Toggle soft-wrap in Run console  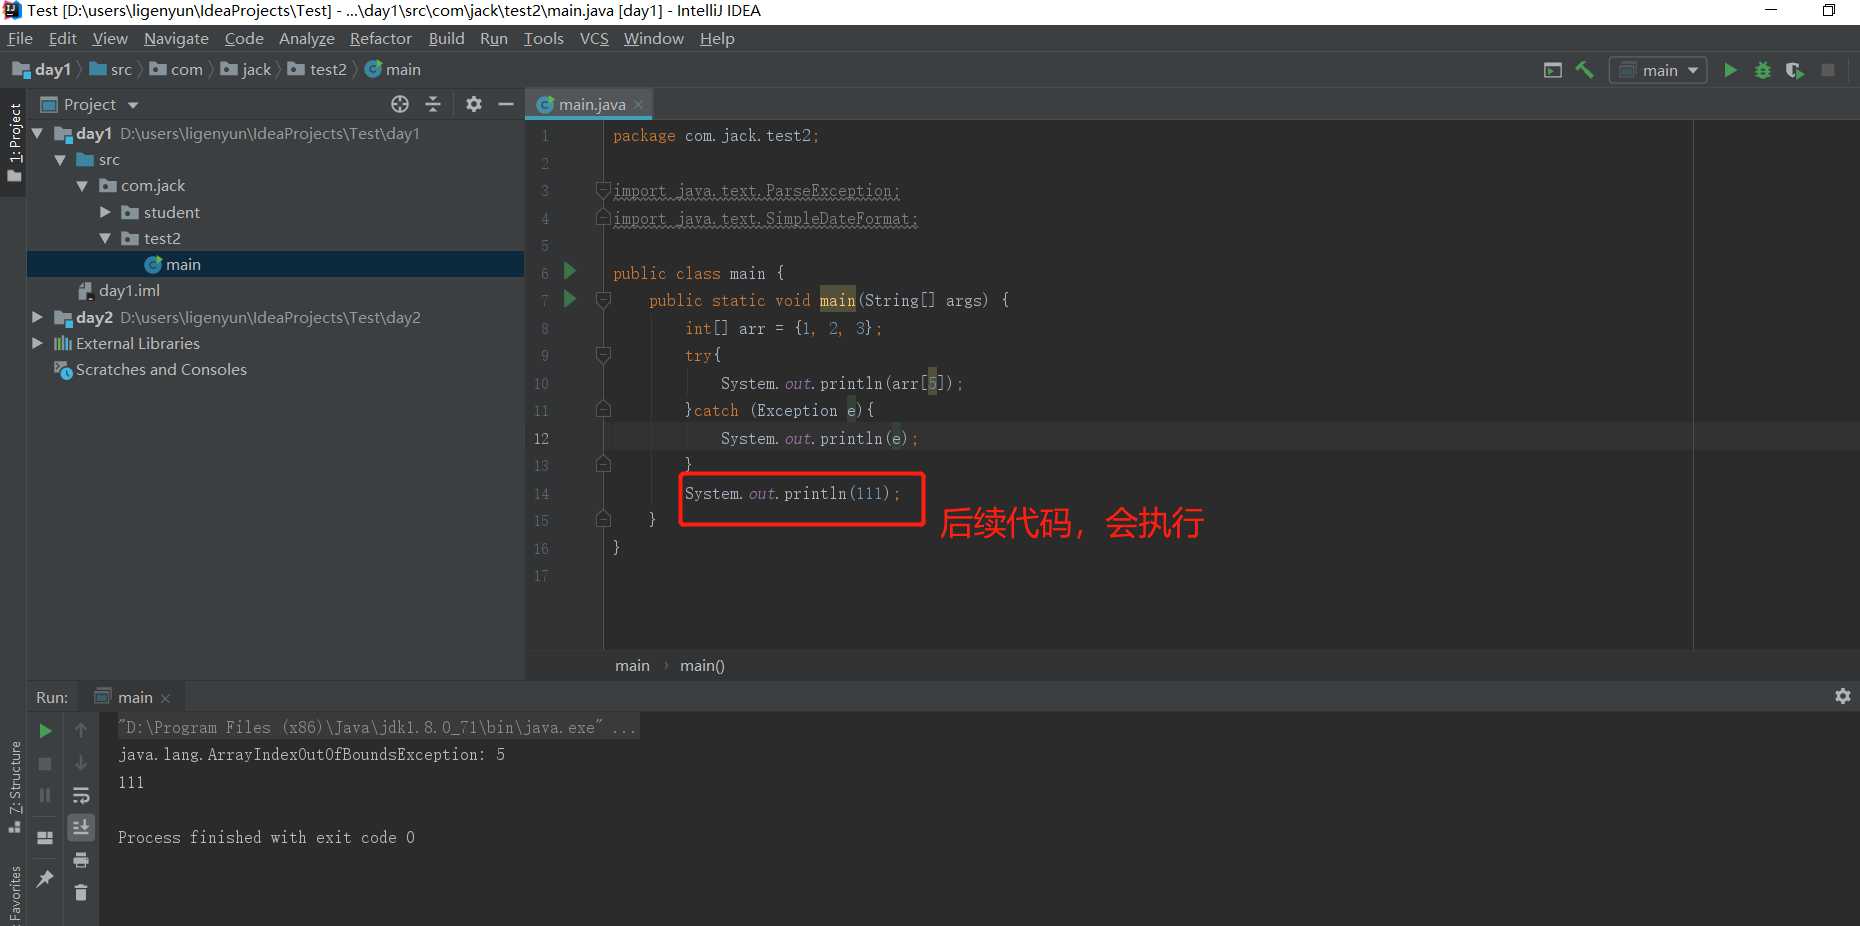click(x=81, y=795)
